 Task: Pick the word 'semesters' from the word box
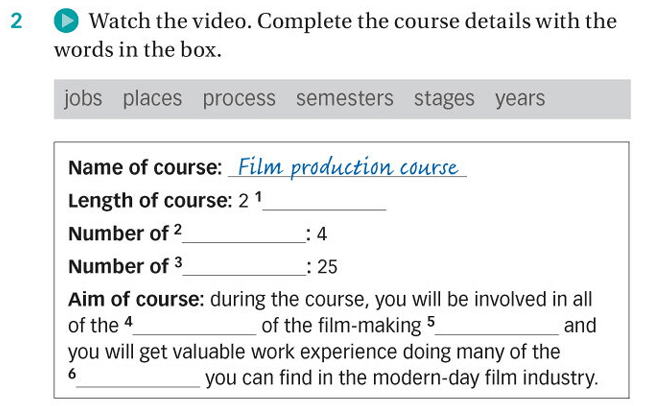click(345, 98)
